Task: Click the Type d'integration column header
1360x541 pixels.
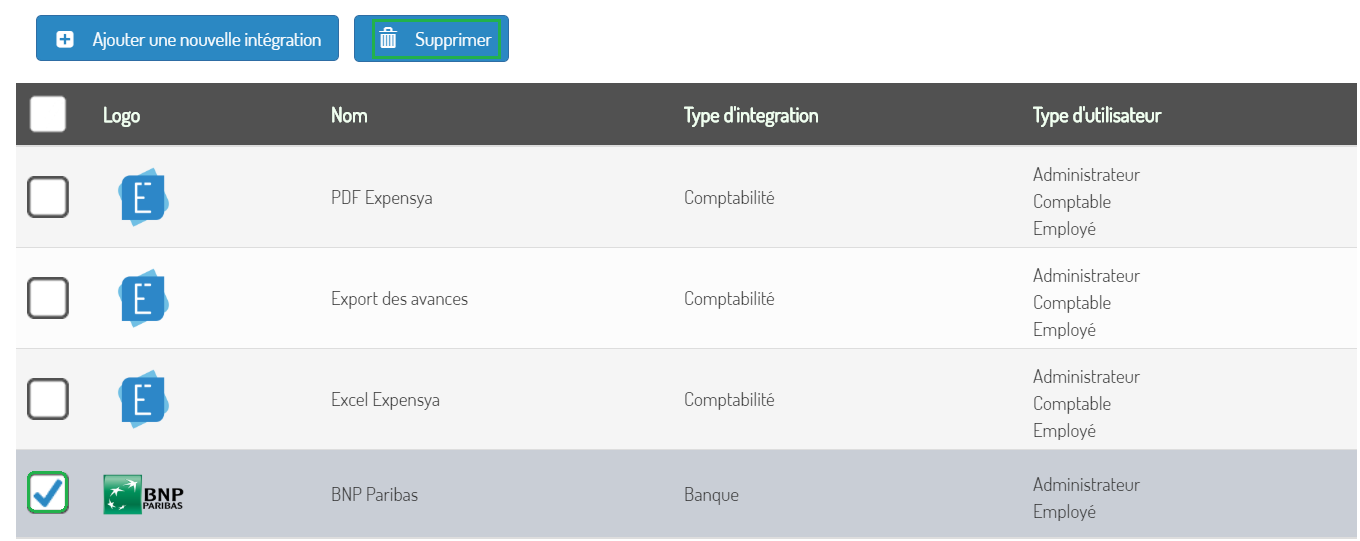Action: (751, 115)
